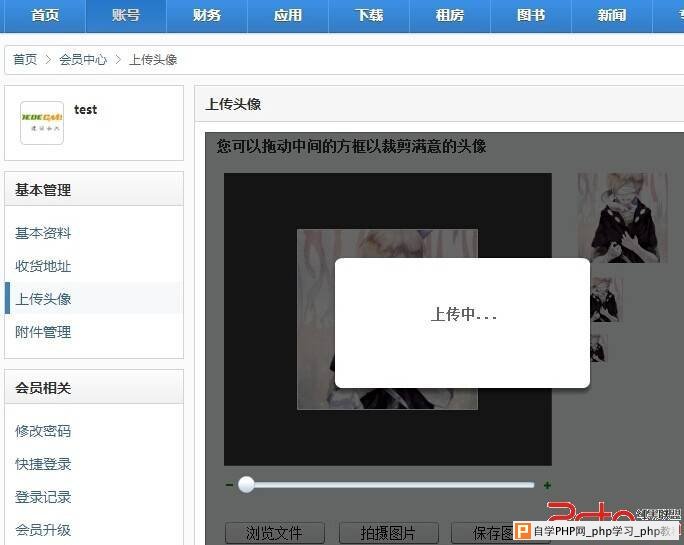Screen dimensions: 684x545
Task: Click the test user avatar image
Action: 42,123
